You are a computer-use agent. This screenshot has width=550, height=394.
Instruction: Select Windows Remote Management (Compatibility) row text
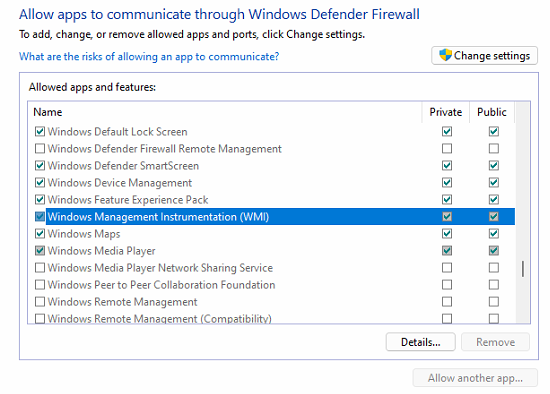point(160,319)
